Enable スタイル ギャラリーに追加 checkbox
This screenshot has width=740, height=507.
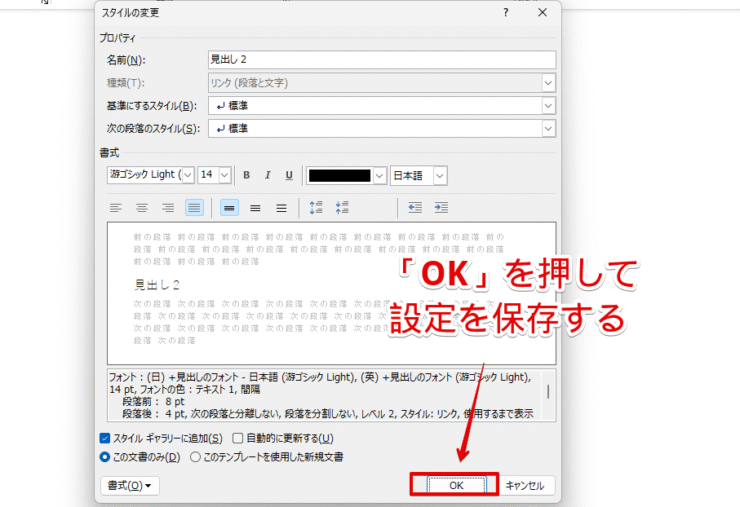(106, 438)
